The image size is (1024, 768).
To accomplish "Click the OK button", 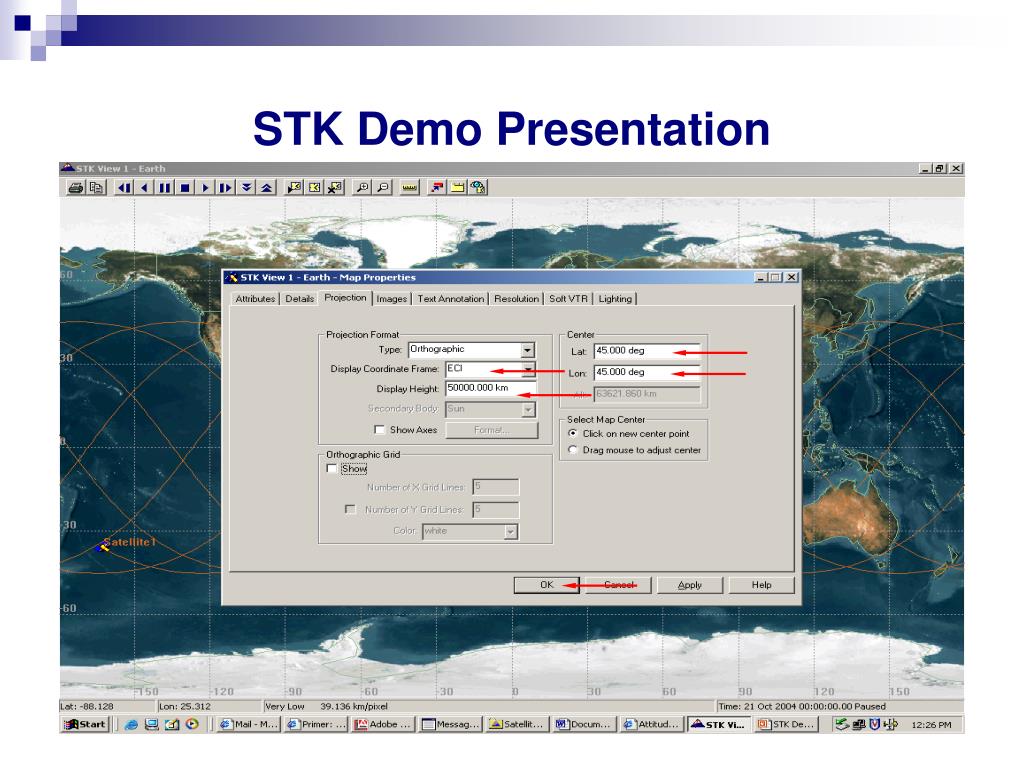I will tap(547, 585).
